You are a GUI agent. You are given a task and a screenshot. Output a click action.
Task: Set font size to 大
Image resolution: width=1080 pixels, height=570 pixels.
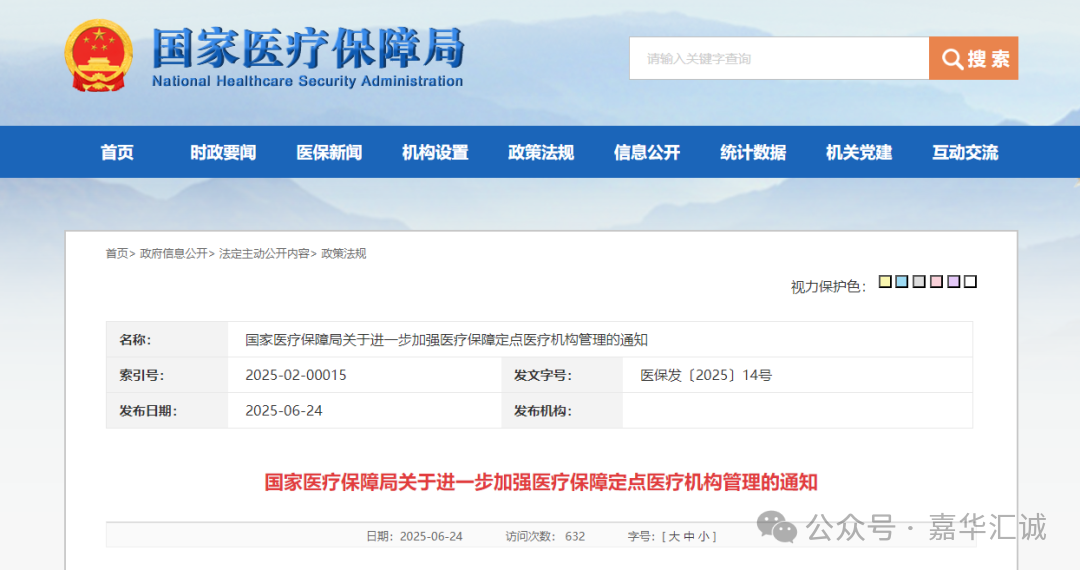point(674,536)
